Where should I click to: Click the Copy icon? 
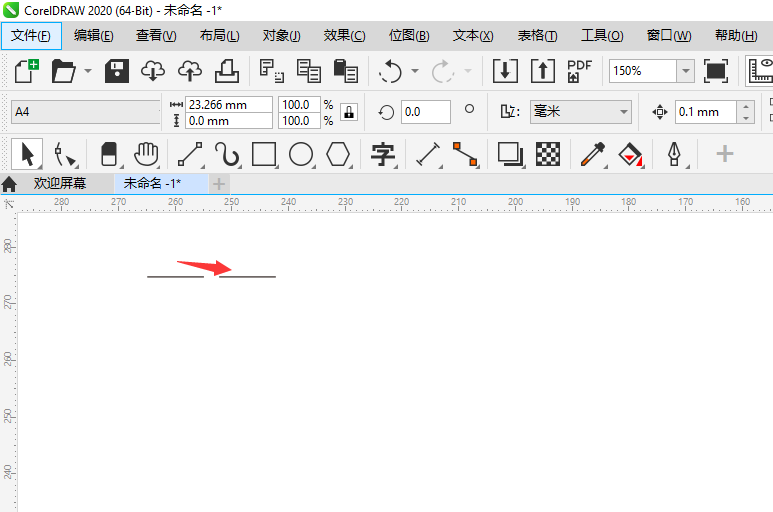[309, 70]
